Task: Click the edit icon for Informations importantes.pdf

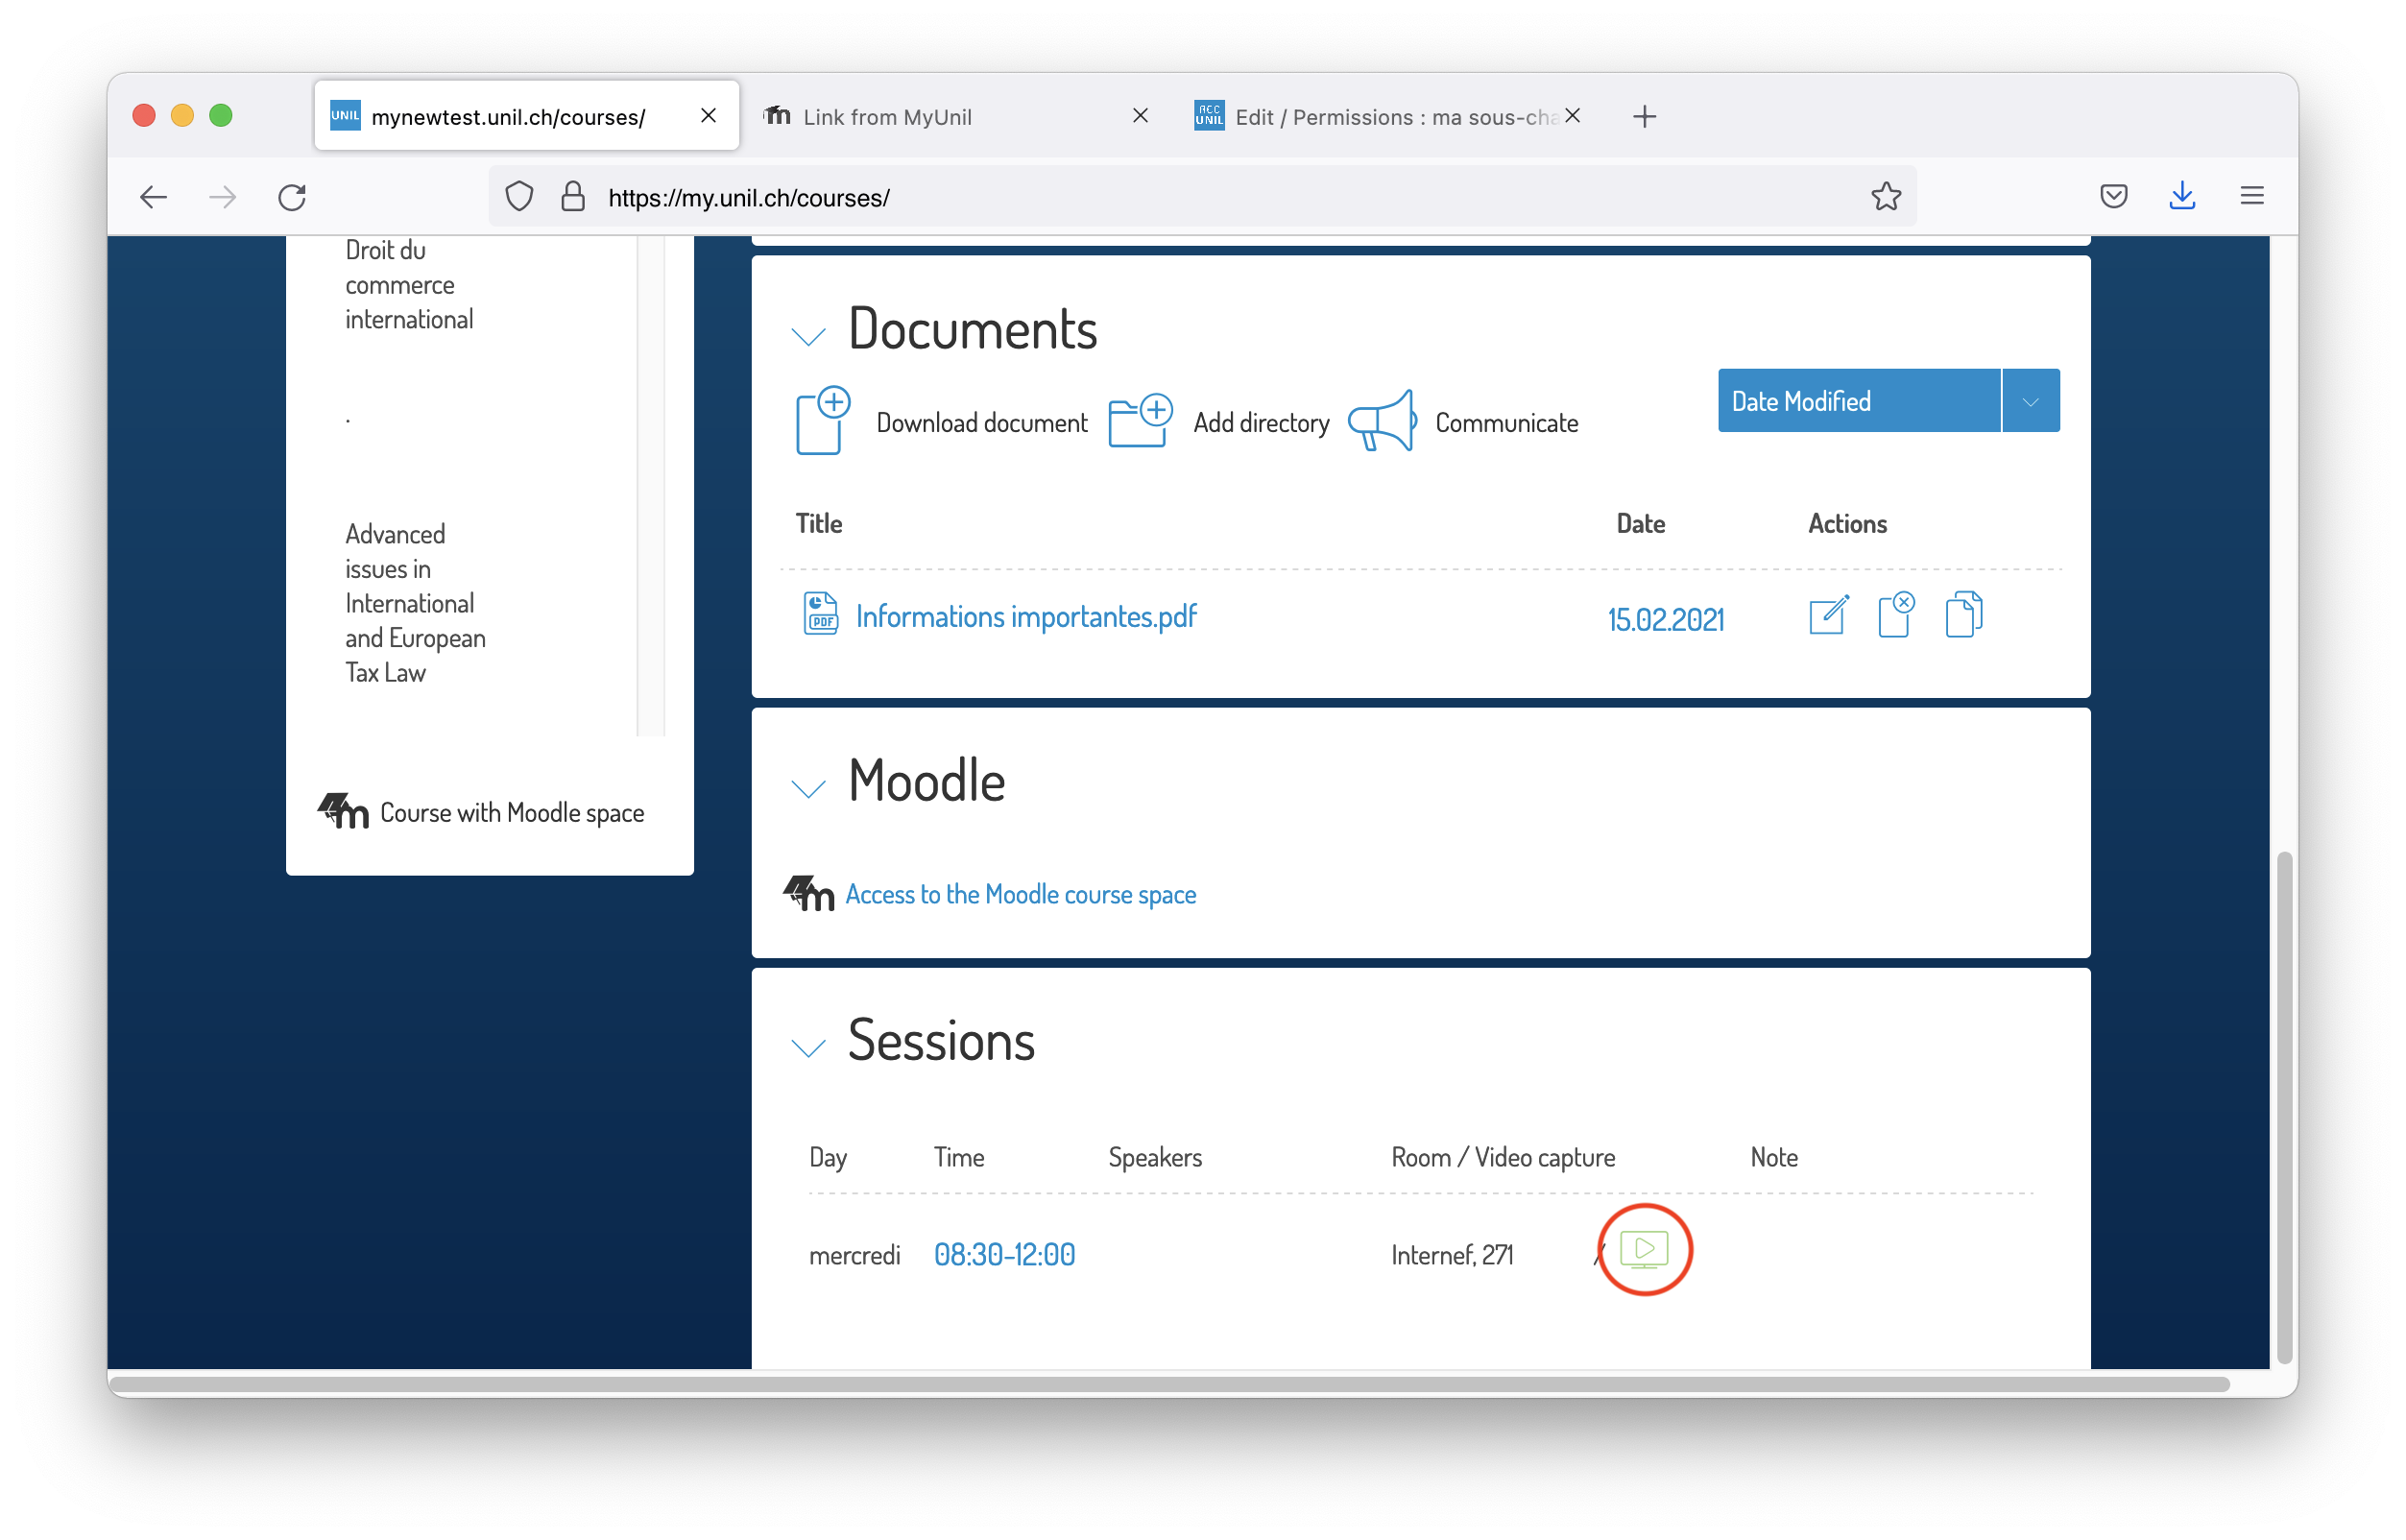Action: [1828, 615]
